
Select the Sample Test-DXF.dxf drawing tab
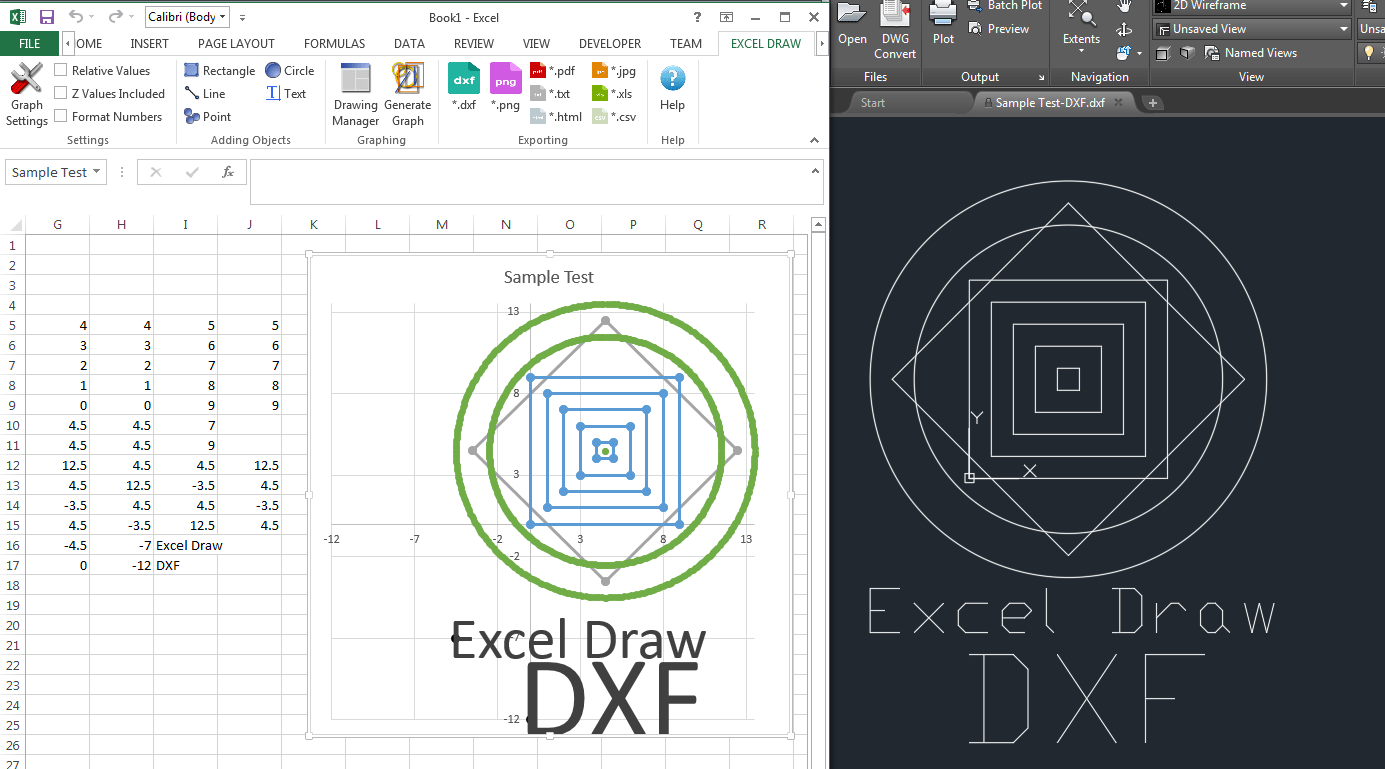click(x=1052, y=102)
